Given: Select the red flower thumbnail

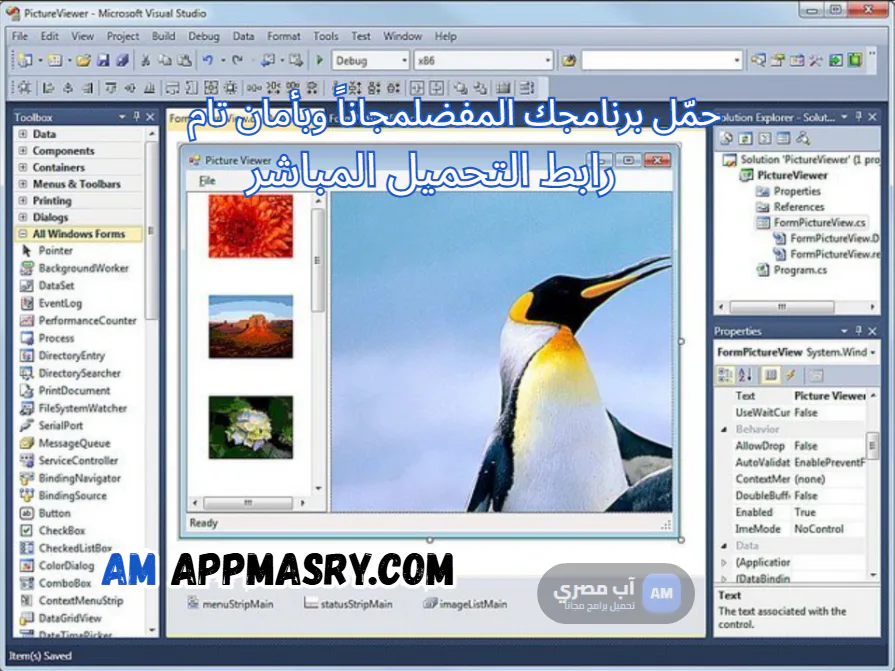Looking at the screenshot, I should coord(251,226).
